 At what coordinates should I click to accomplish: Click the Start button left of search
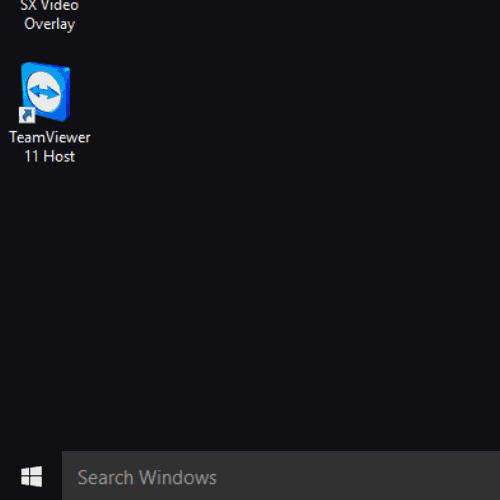tap(31, 476)
